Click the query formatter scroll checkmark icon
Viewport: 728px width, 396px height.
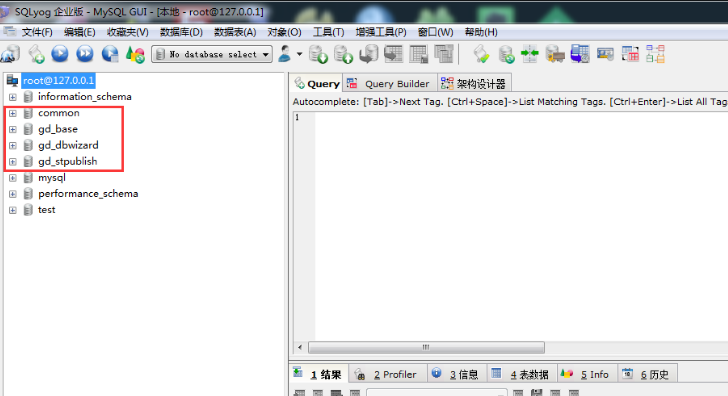pos(481,54)
